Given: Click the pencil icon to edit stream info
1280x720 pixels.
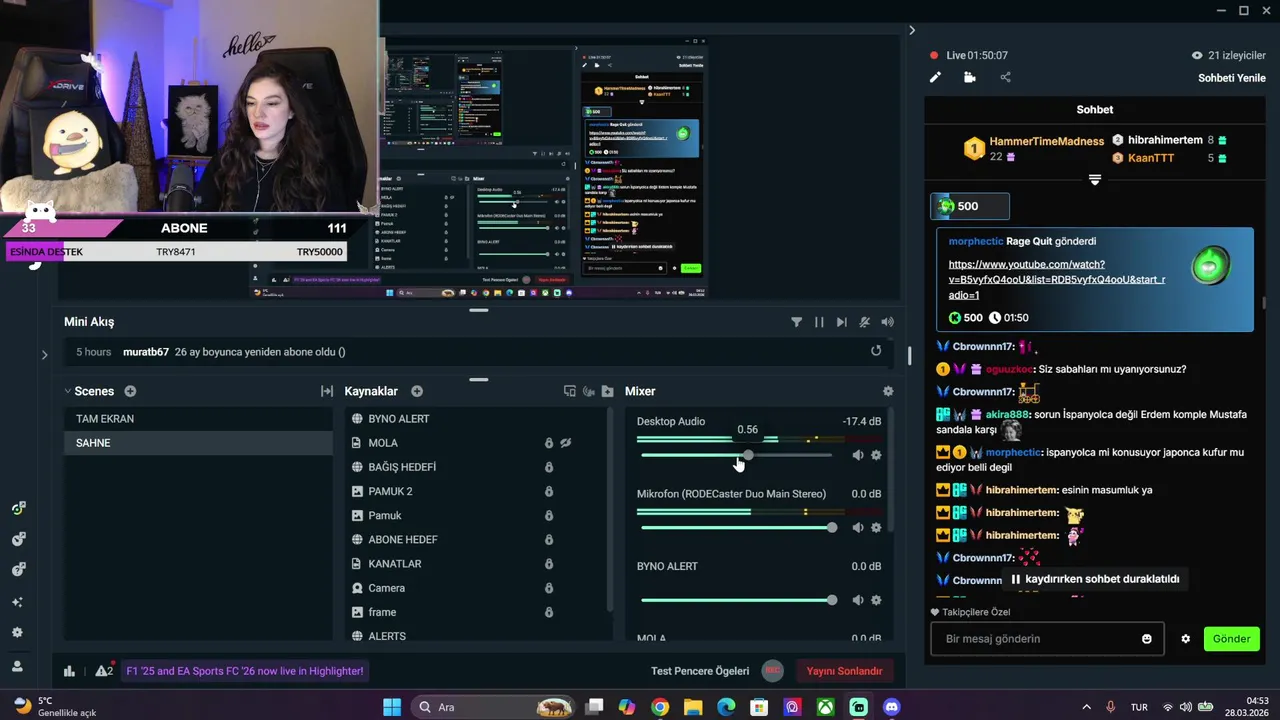Looking at the screenshot, I should coord(935,77).
